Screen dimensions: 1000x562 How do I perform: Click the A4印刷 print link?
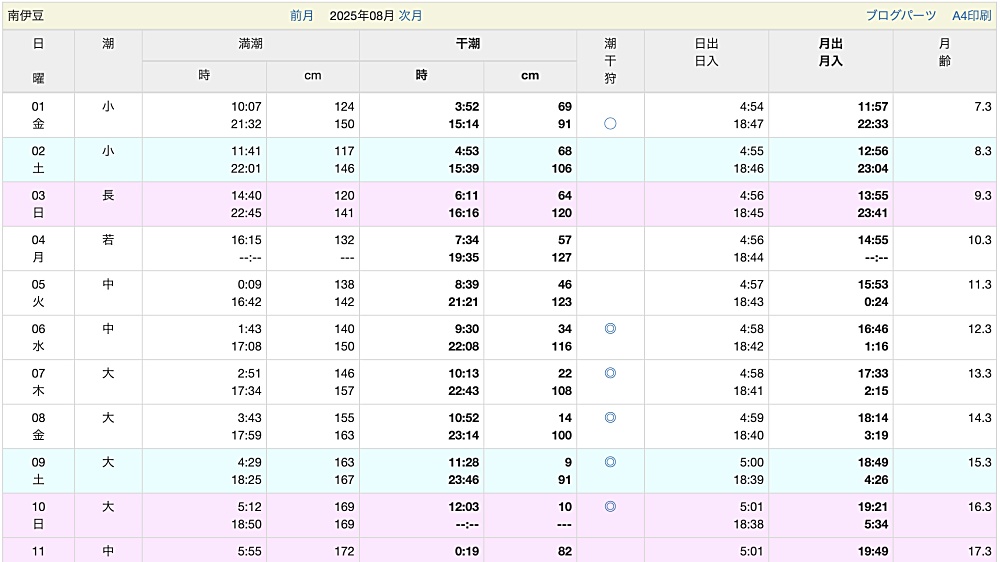[x=971, y=15]
